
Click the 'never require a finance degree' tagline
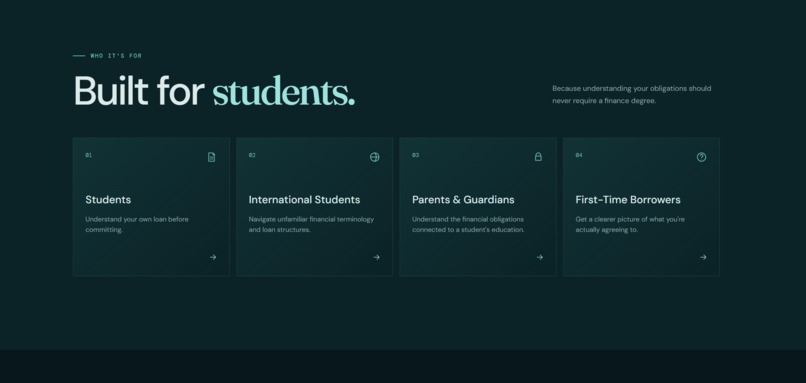pos(604,101)
